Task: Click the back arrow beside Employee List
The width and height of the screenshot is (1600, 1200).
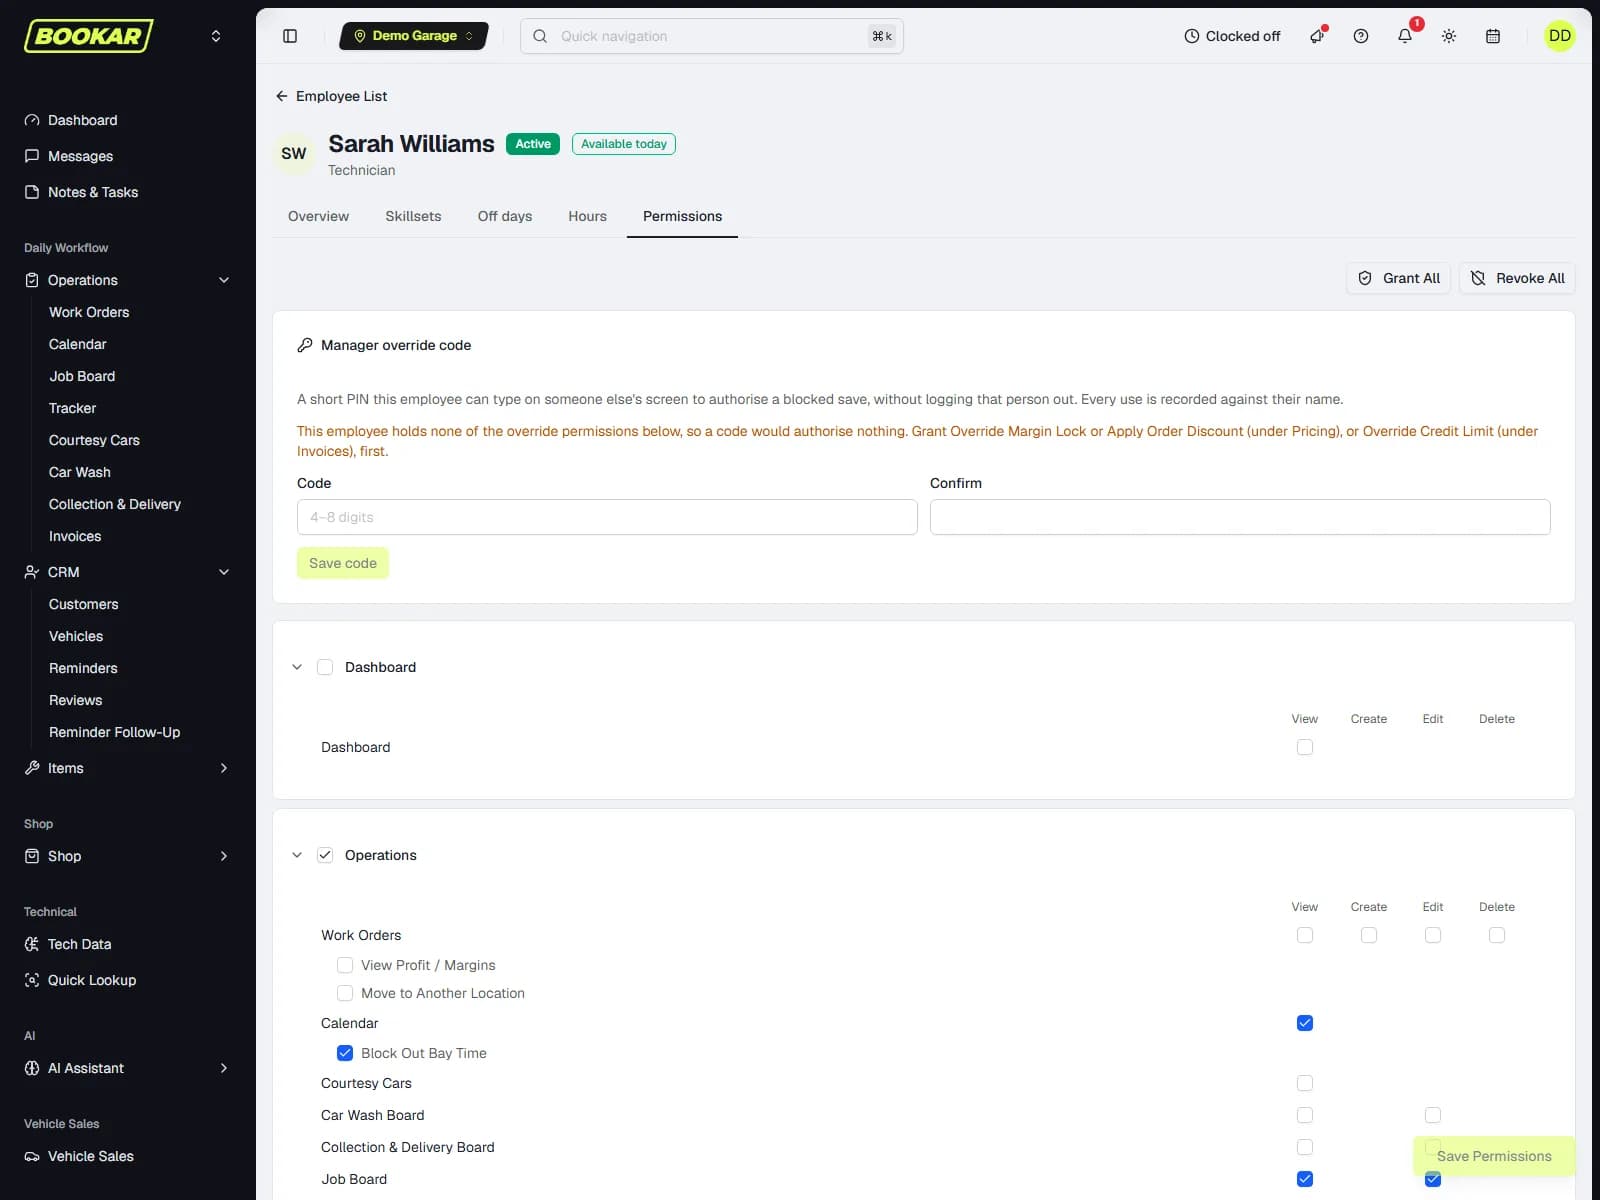Action: click(281, 96)
